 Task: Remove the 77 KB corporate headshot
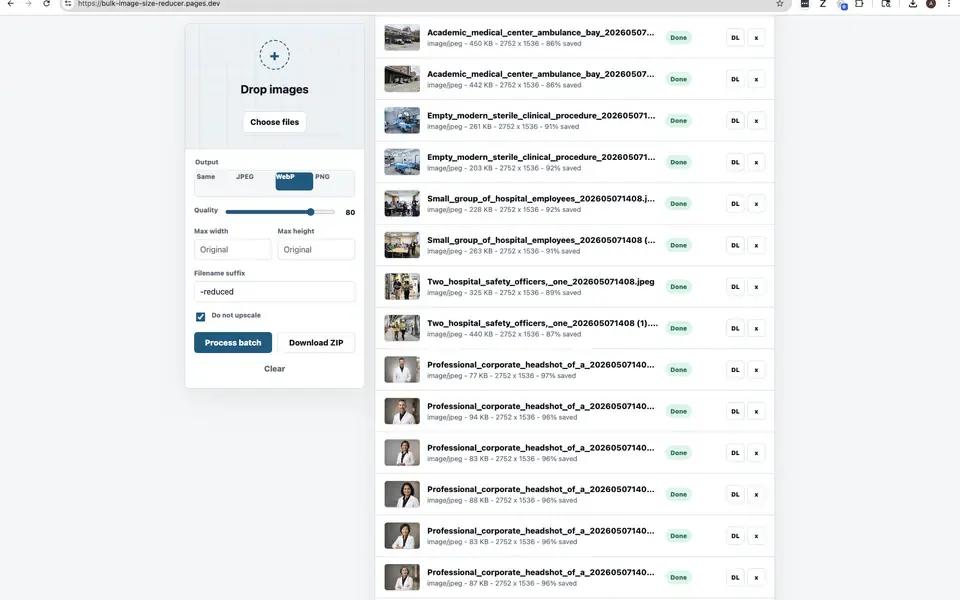pos(756,370)
